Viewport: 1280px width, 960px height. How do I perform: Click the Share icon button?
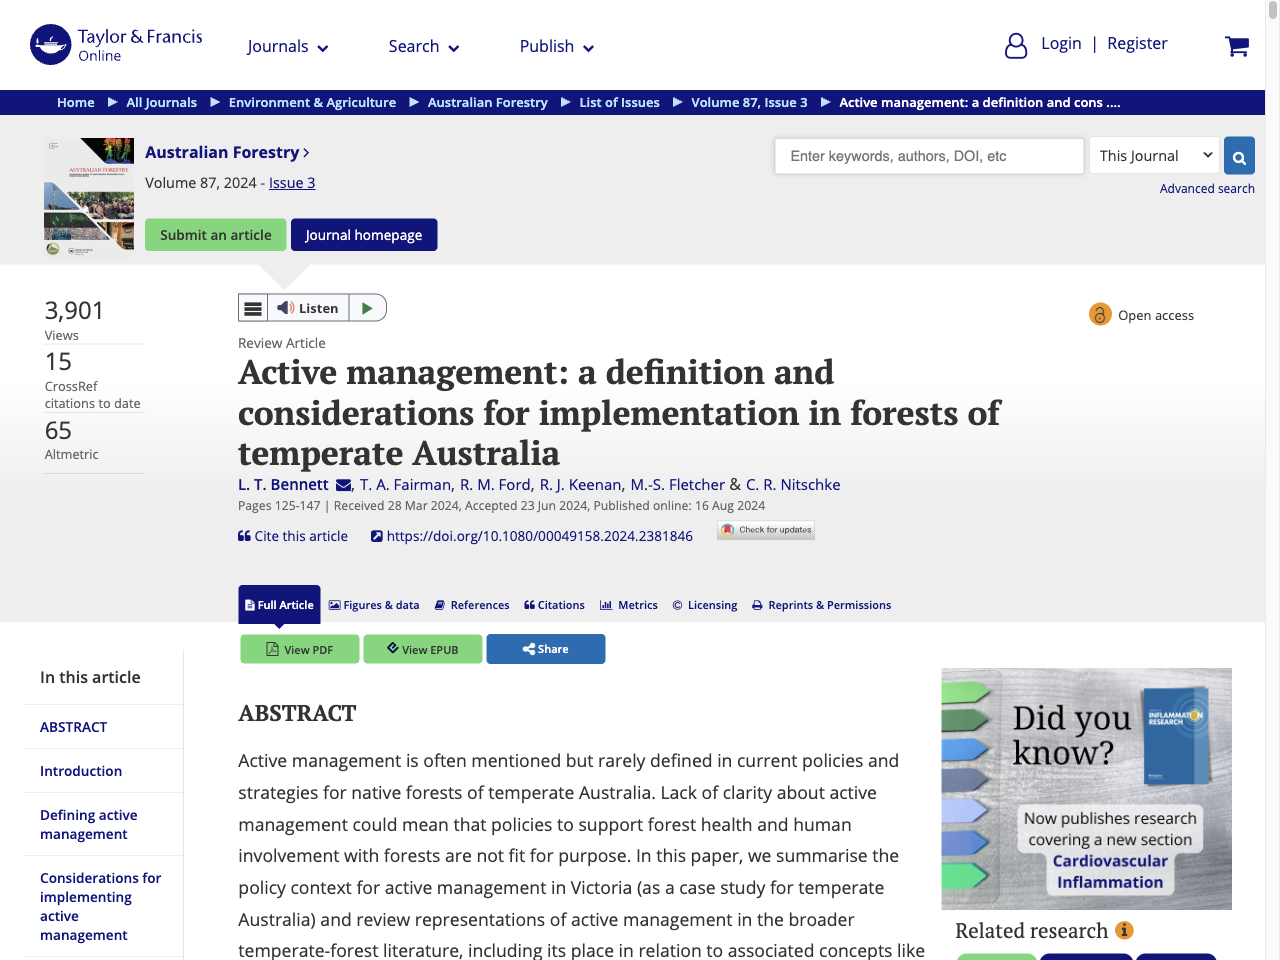click(545, 648)
